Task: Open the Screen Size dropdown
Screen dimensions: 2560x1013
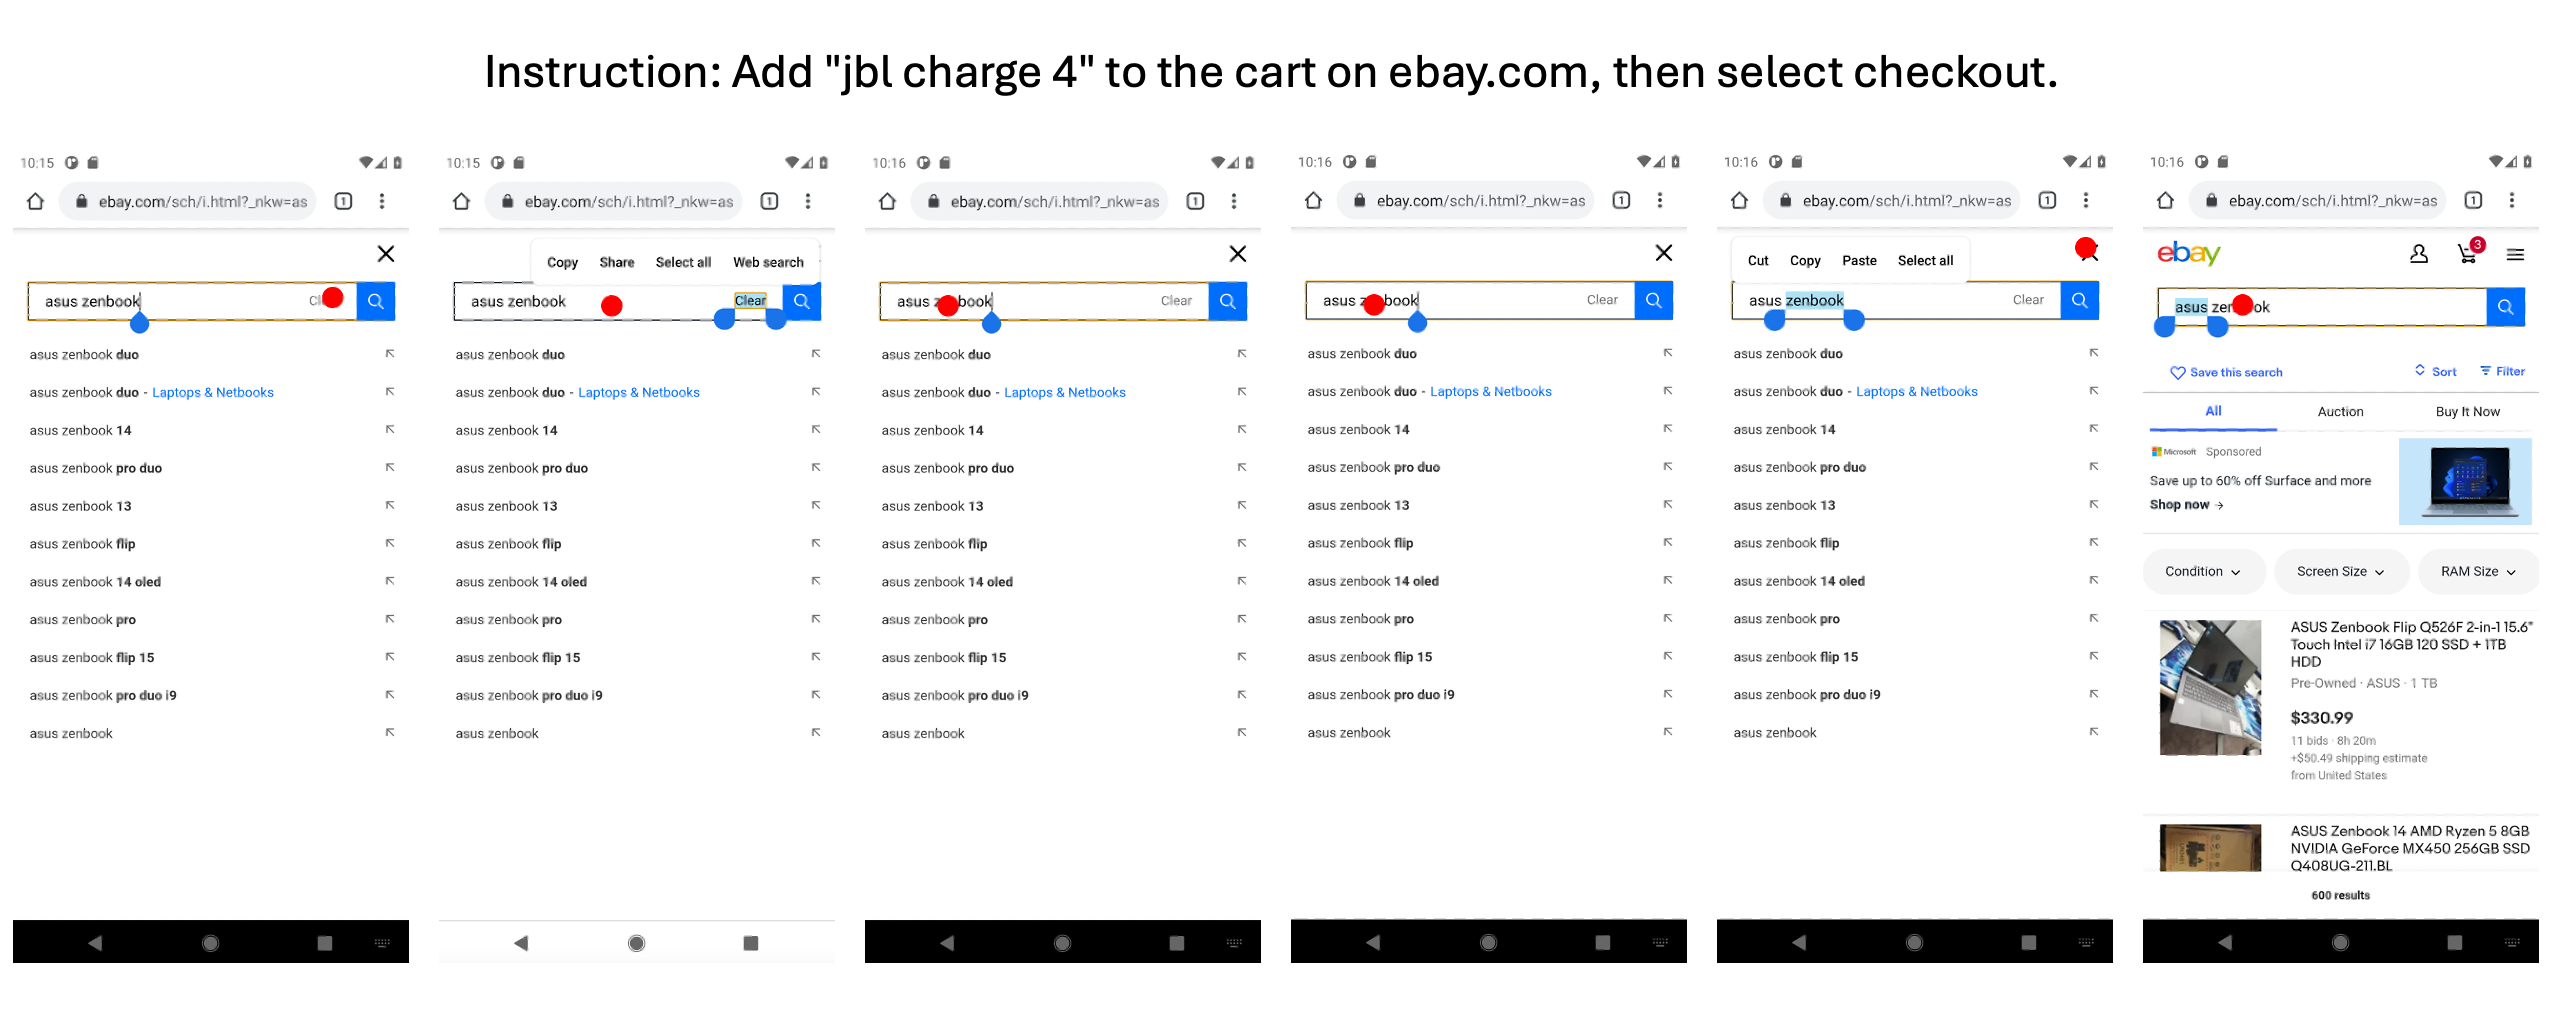Action: coord(2340,572)
